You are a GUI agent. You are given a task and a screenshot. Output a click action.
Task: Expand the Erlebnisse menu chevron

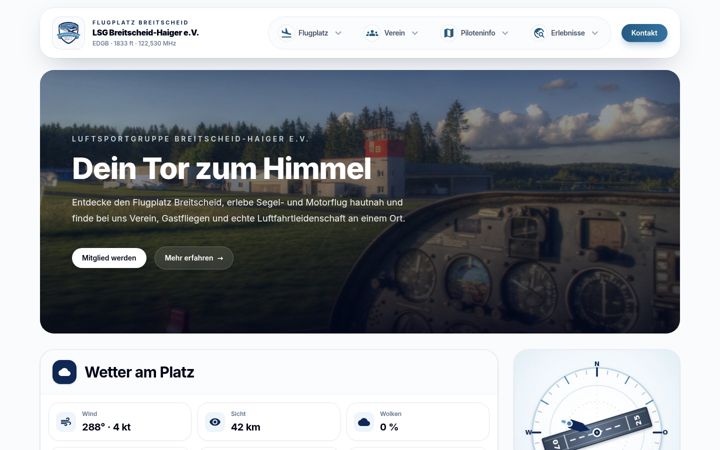(595, 33)
